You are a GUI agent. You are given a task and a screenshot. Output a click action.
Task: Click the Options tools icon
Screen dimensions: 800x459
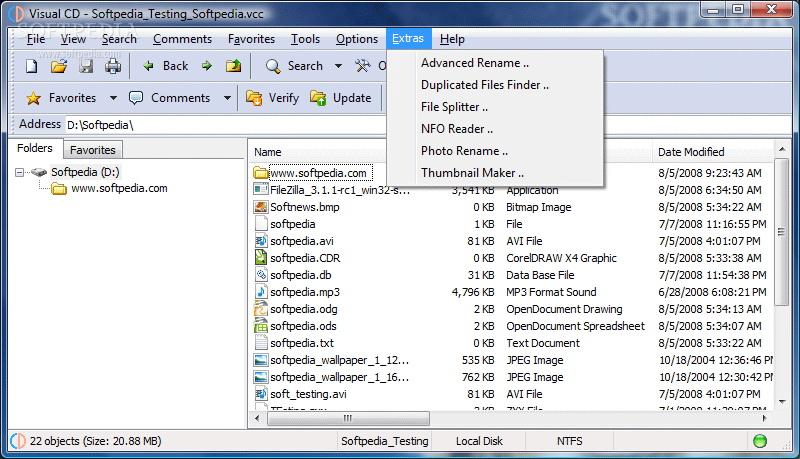coord(363,66)
